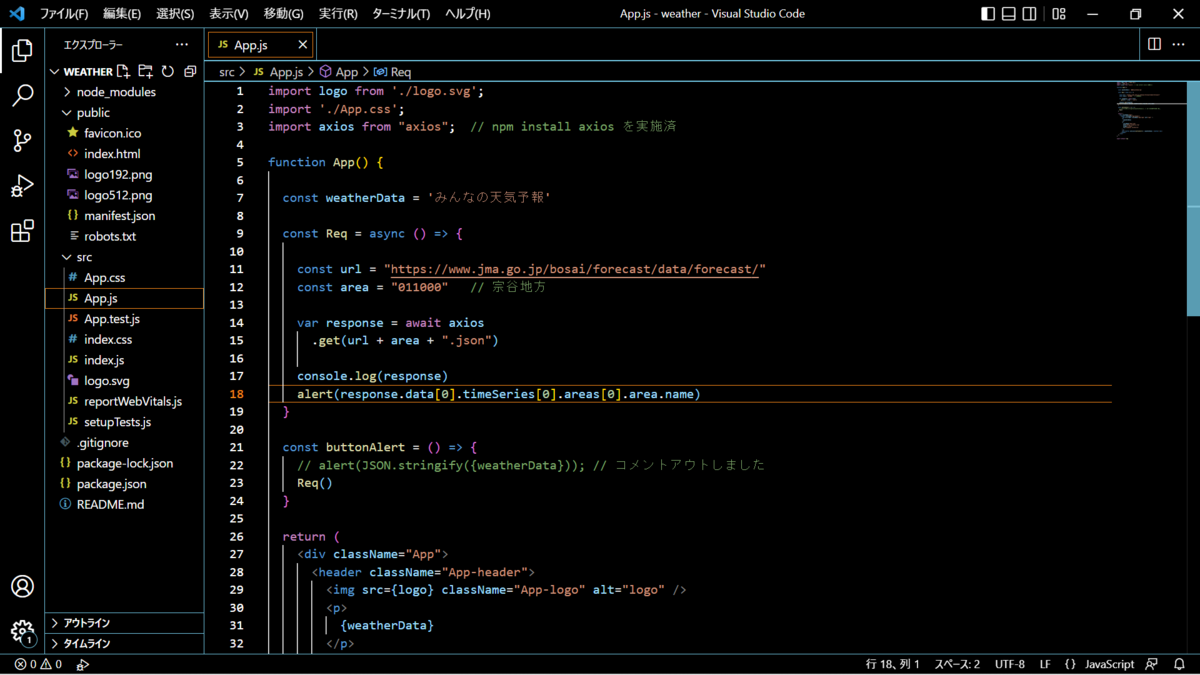Screen dimensions: 1200x675
Task: Toggle primary side bar layout icon
Action: 988,14
